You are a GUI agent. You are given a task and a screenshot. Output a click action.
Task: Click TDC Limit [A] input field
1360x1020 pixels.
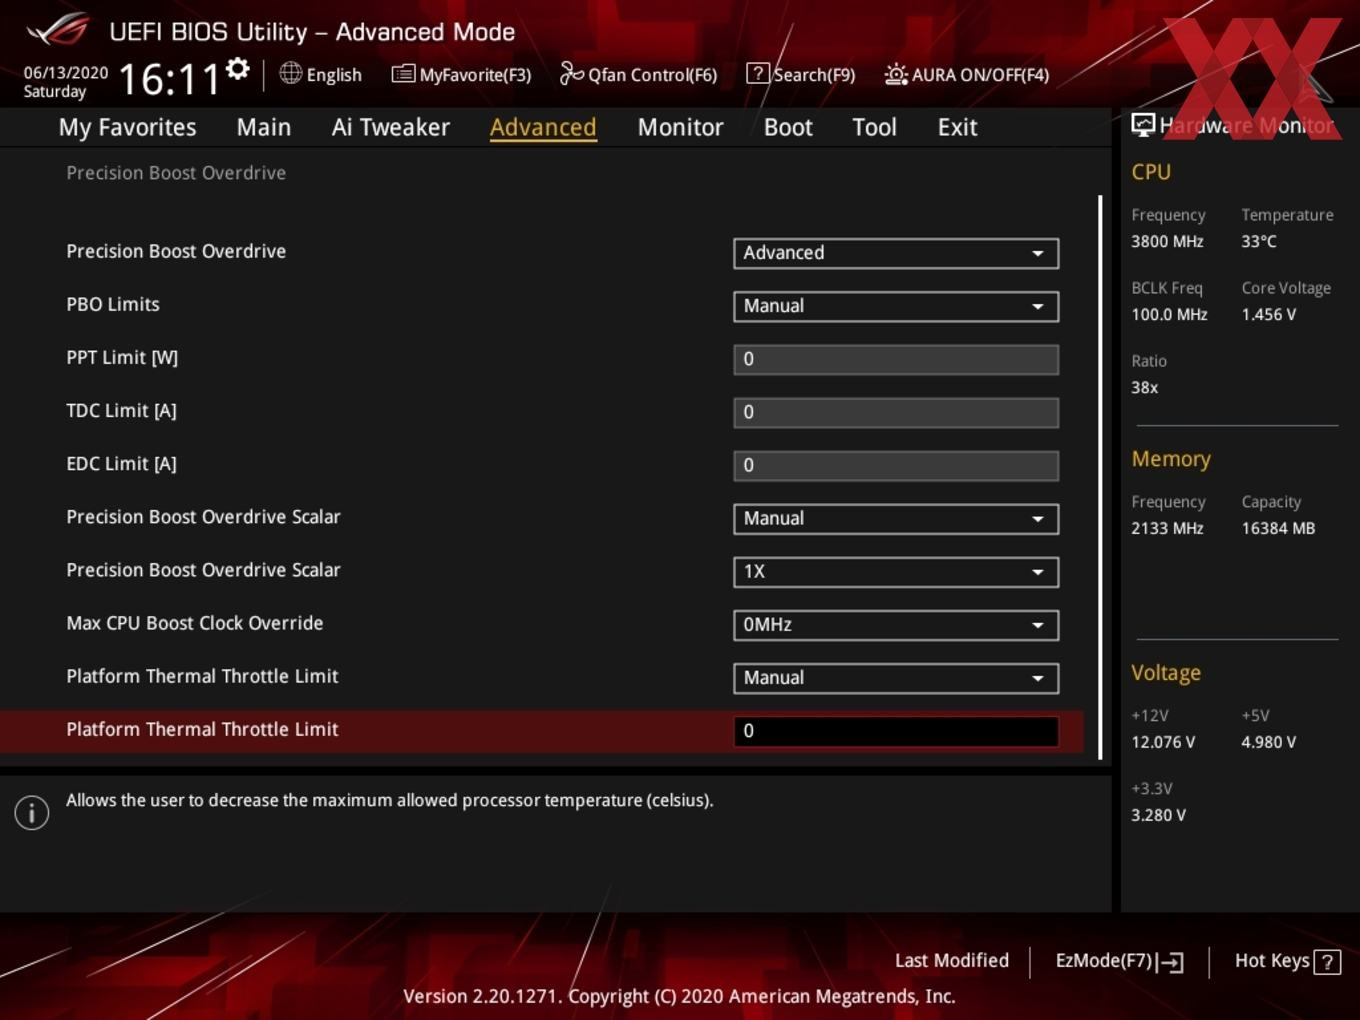(x=896, y=412)
